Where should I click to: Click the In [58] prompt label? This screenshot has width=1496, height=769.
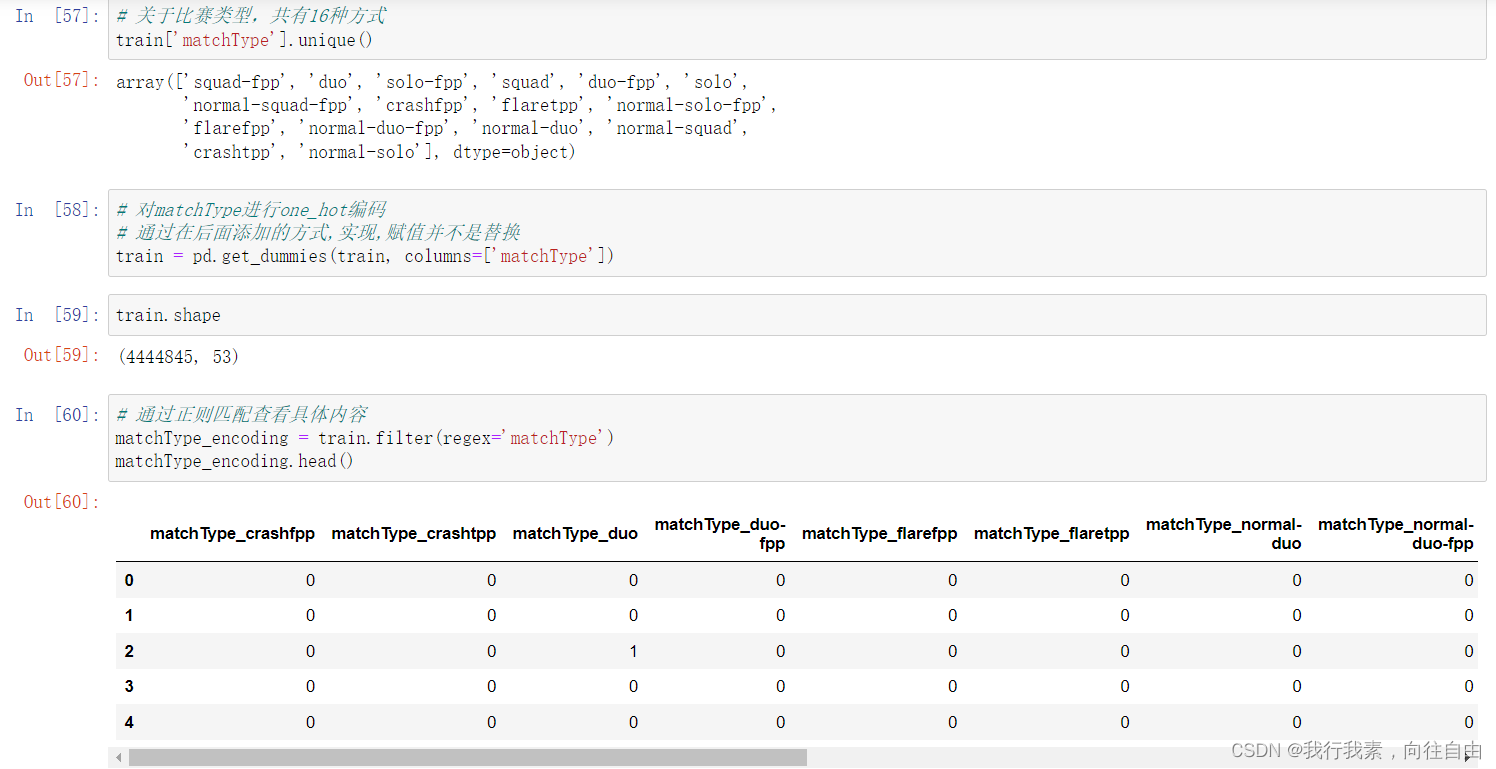(x=58, y=210)
